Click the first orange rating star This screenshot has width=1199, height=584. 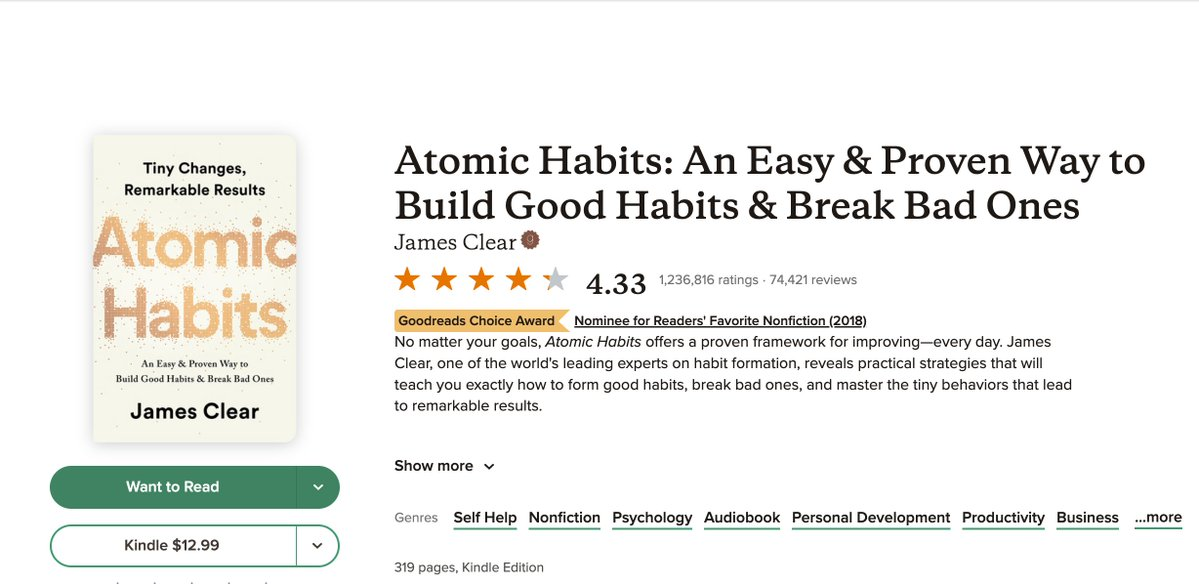click(407, 279)
